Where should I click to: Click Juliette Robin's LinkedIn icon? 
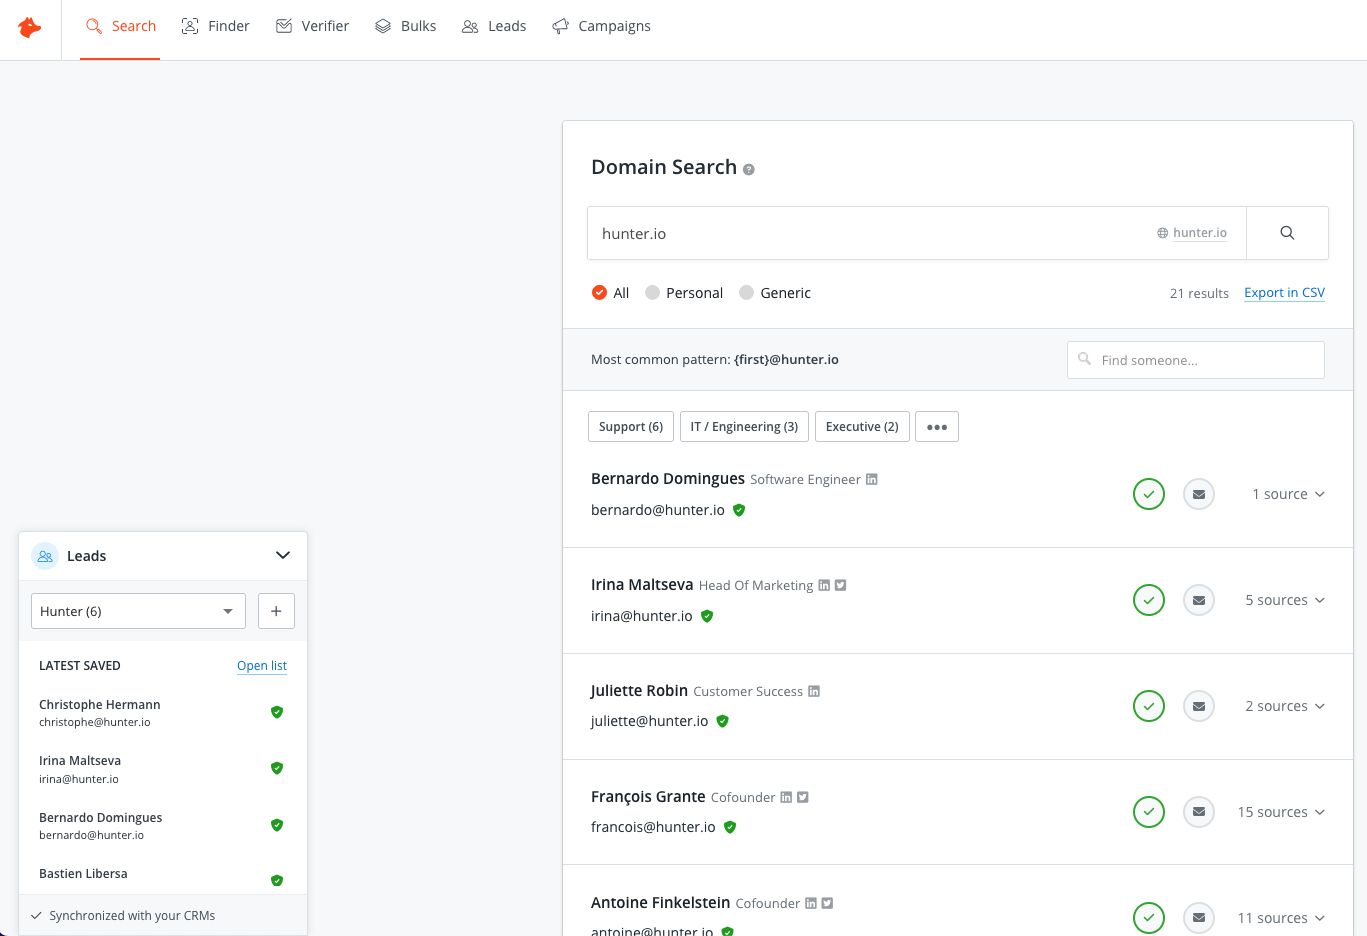(x=814, y=691)
